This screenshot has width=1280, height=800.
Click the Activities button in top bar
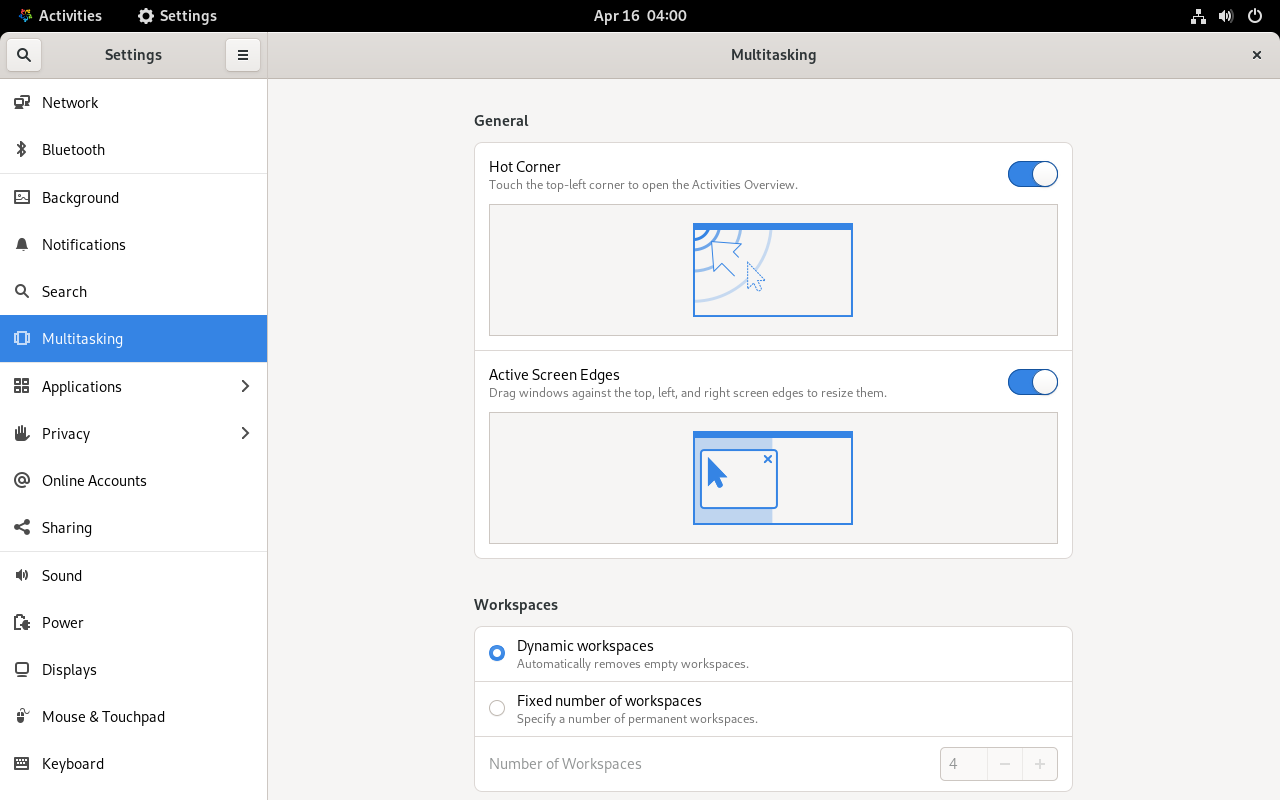[x=60, y=16]
